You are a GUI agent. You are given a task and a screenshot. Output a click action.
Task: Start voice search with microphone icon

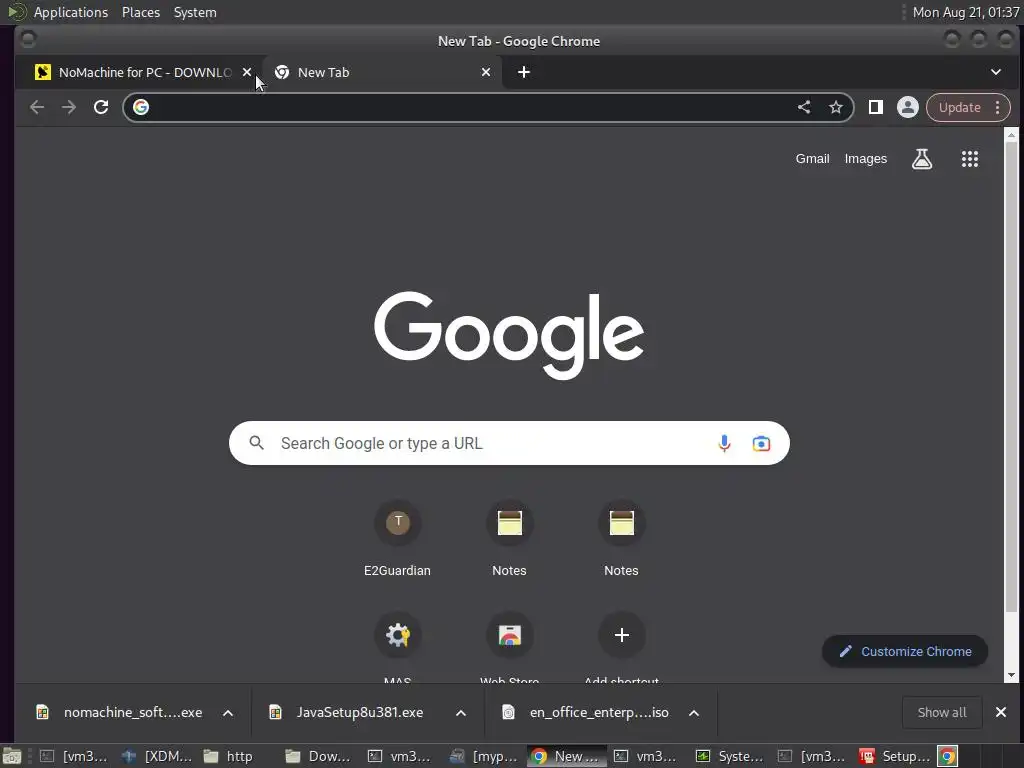tap(724, 443)
